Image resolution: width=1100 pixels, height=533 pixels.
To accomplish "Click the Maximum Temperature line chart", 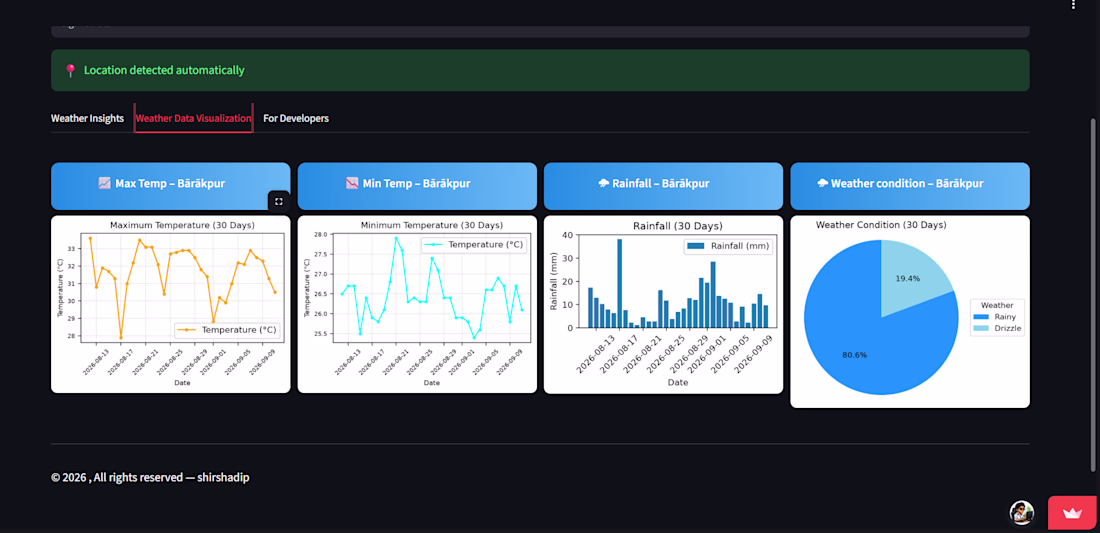I will [x=170, y=304].
